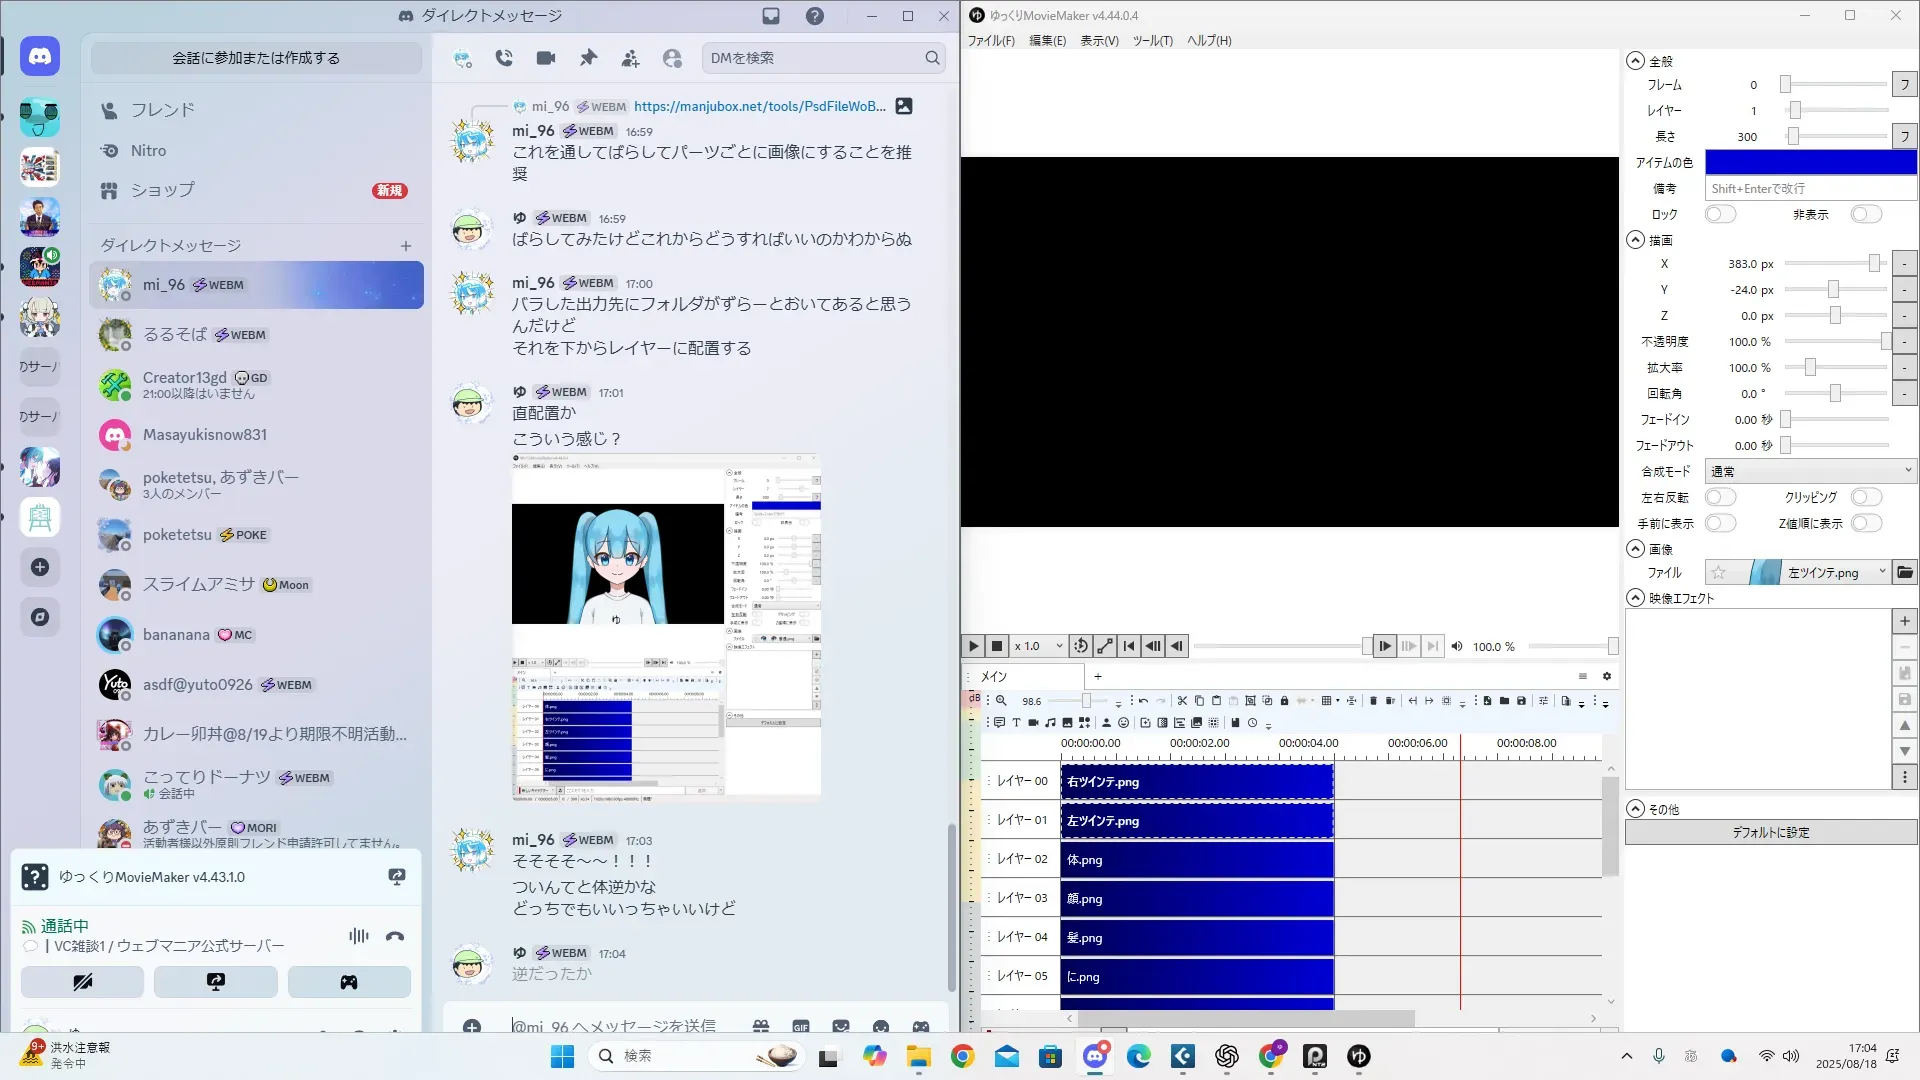Click the padlock lock icon in timeline toolbar
1920x1080 pixels.
[1284, 701]
